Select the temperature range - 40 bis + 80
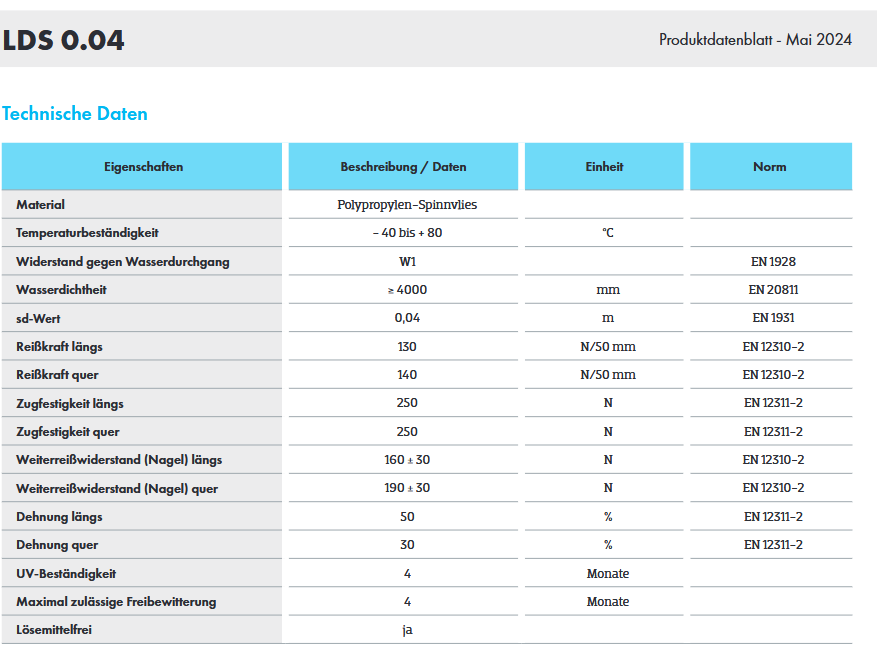The image size is (877, 652). (407, 233)
